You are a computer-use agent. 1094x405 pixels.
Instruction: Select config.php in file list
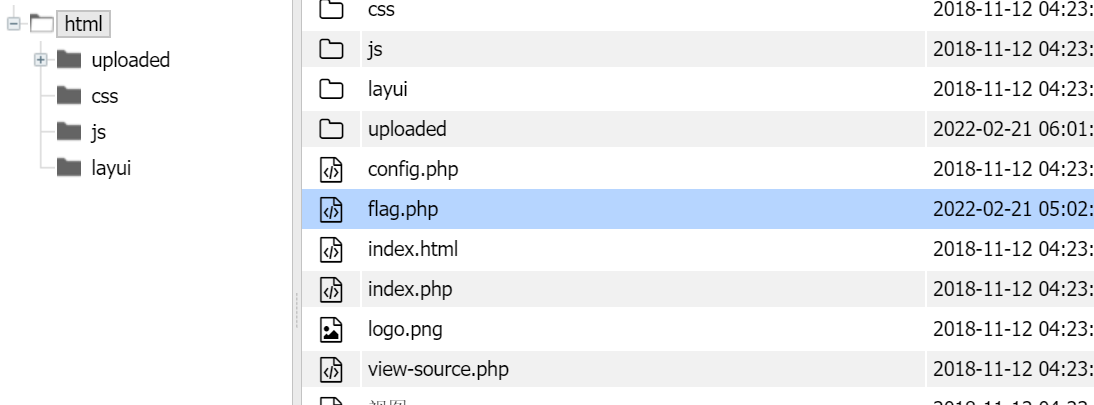click(413, 170)
